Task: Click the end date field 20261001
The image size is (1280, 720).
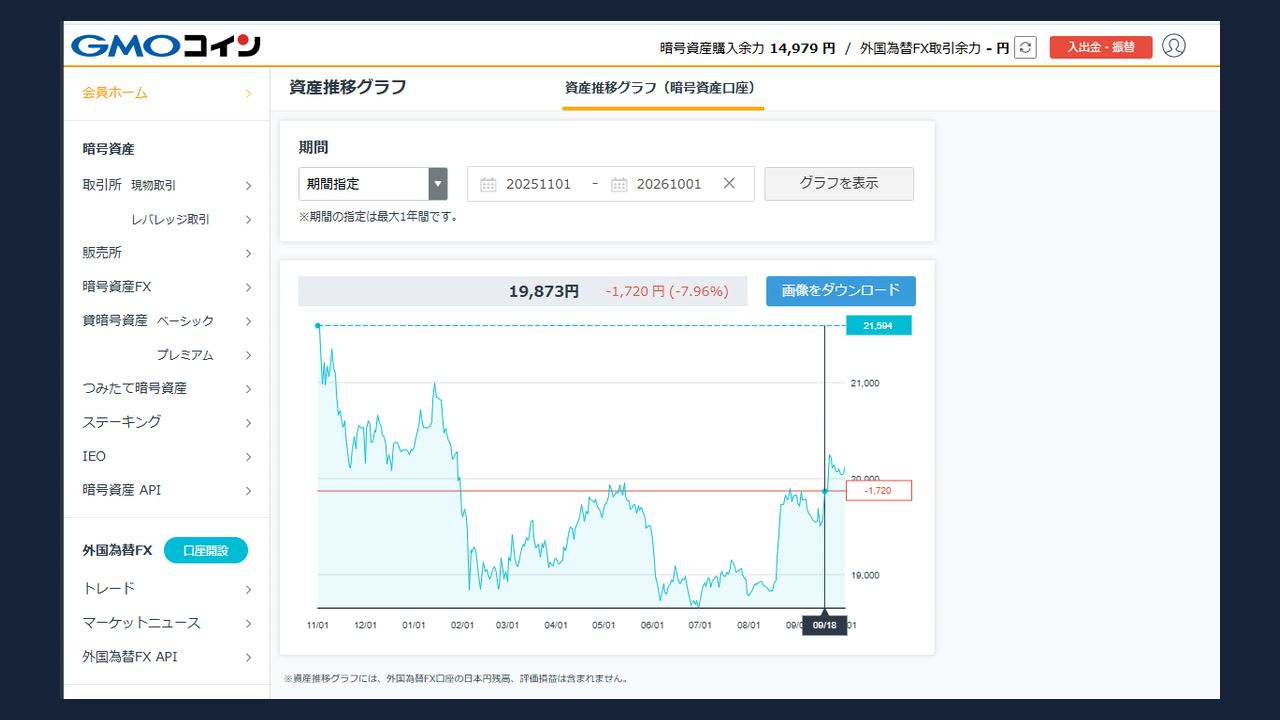Action: click(669, 184)
